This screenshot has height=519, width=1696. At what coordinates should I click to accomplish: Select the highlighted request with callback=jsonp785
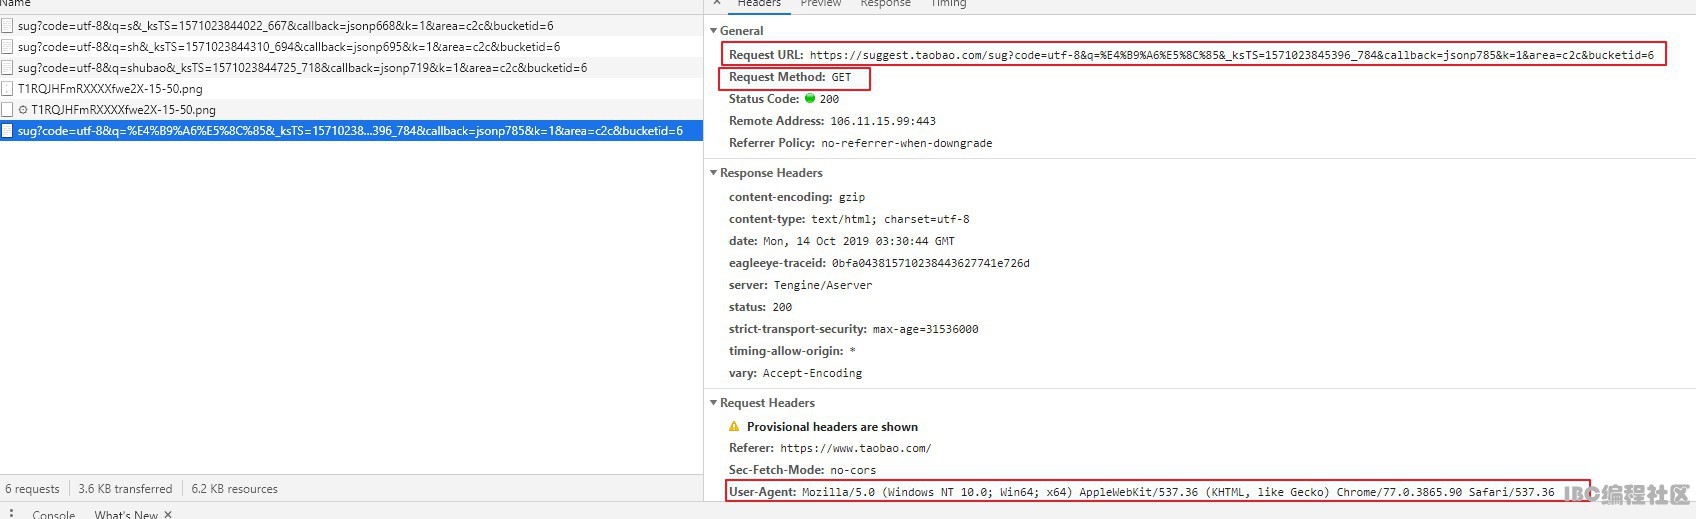351,131
